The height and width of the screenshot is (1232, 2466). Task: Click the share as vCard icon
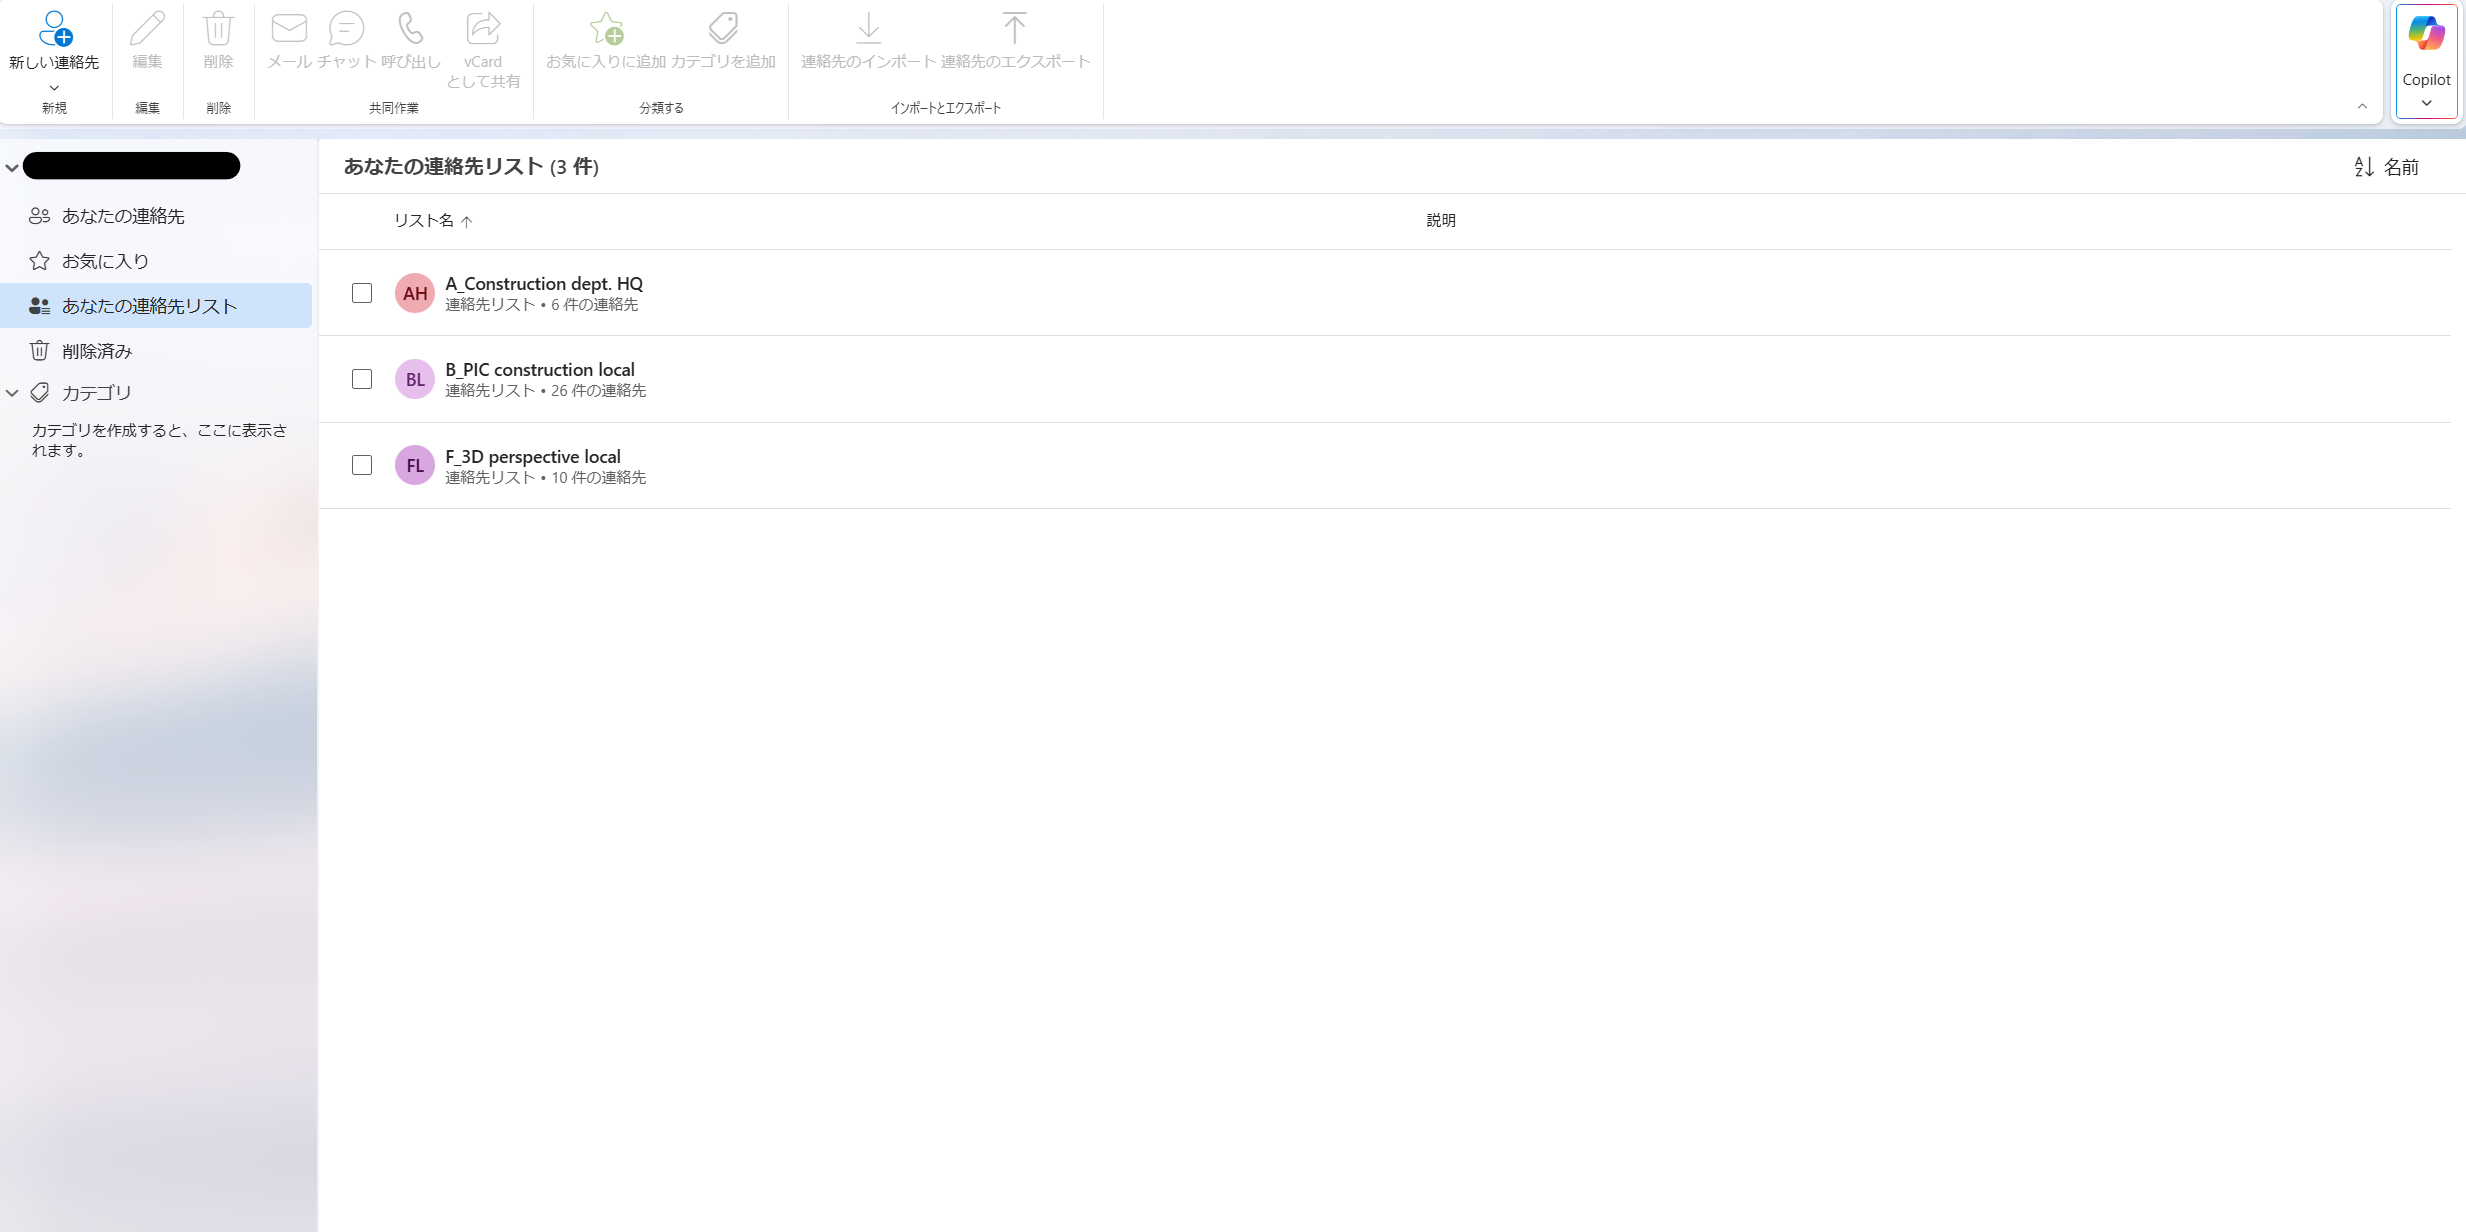point(483,28)
